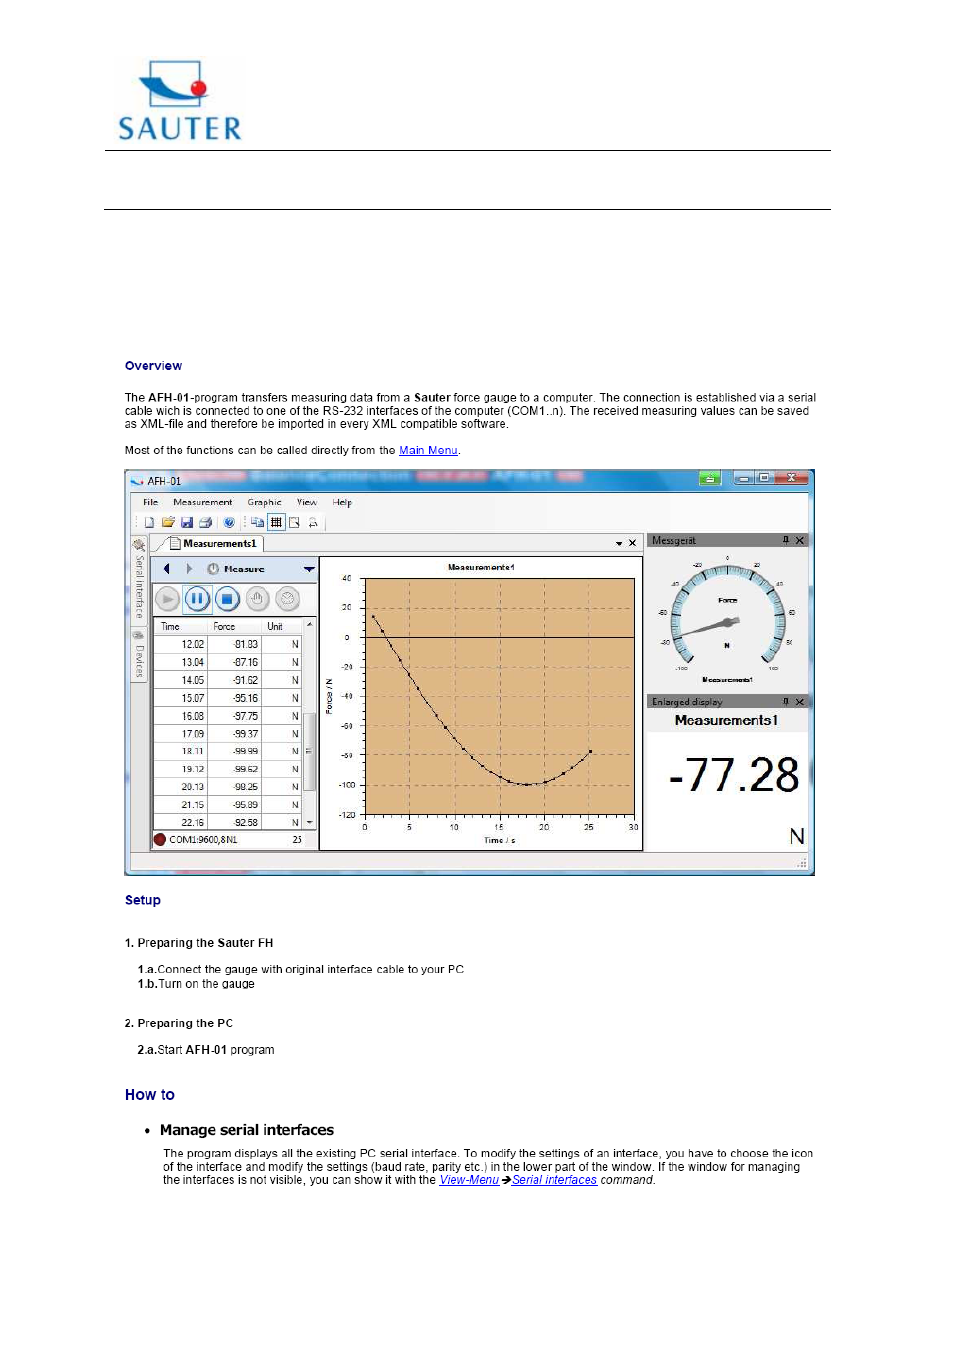Click the enlarged -77.28 reading
Screen dimensions: 954x1350
734,775
